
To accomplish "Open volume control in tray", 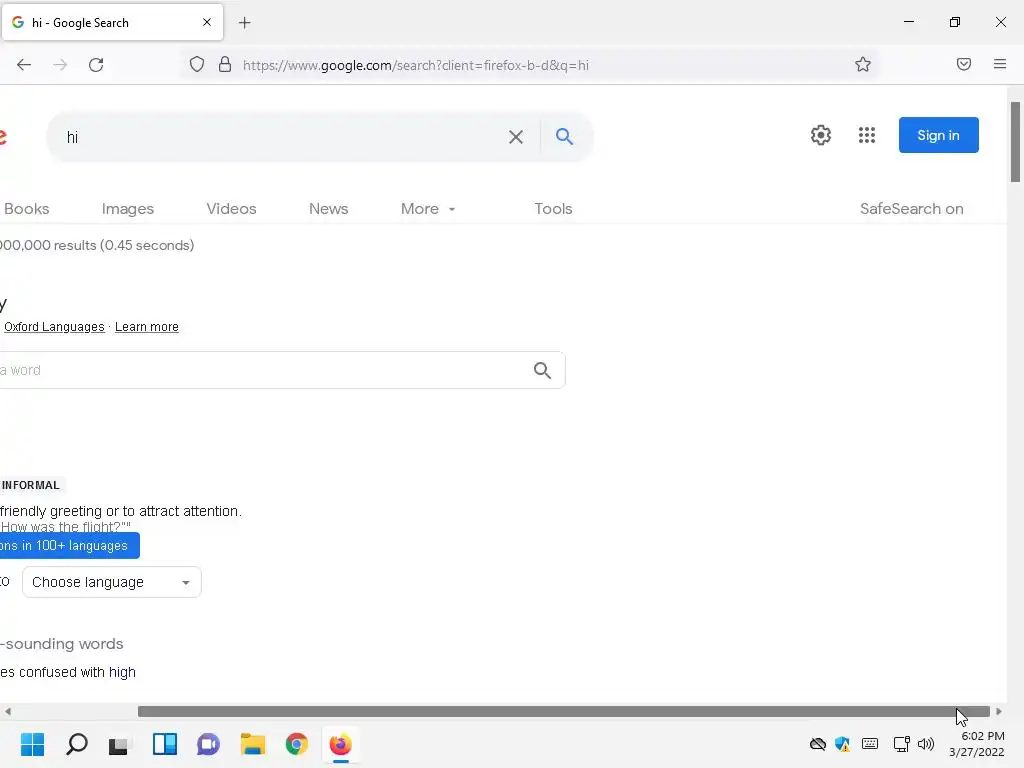I will [x=925, y=744].
